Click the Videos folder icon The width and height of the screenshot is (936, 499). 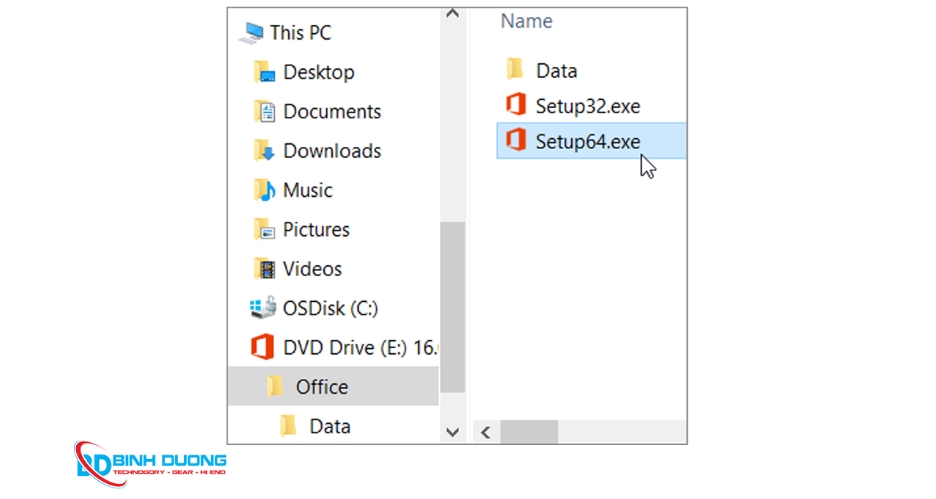tap(264, 269)
